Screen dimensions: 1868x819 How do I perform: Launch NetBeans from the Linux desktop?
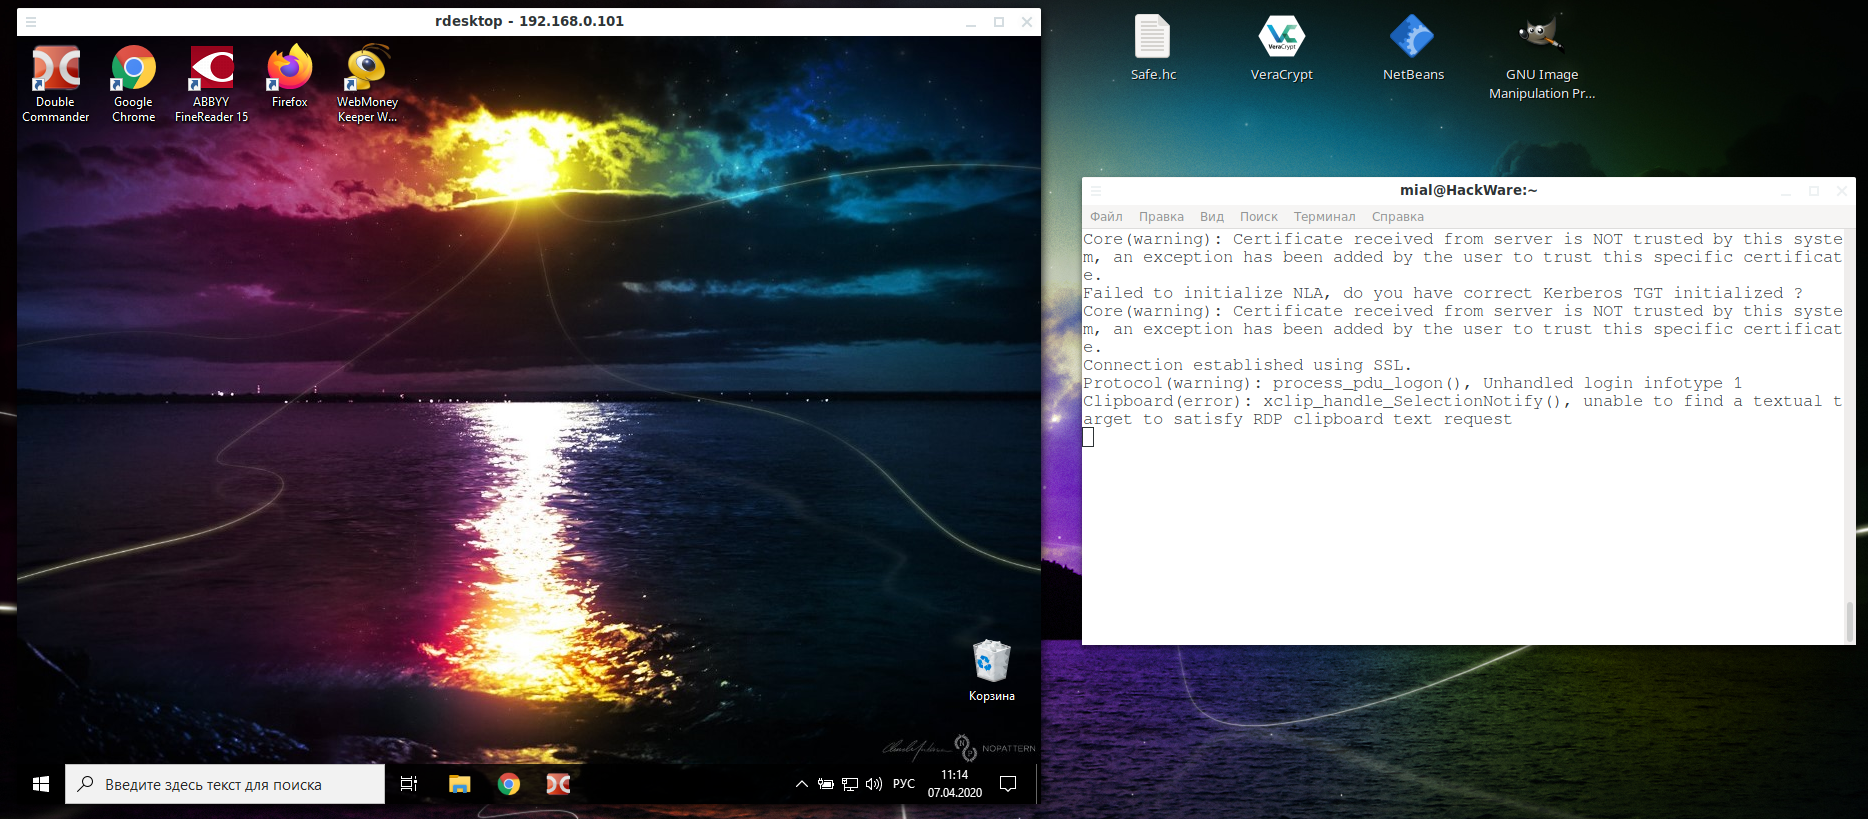coord(1412,38)
